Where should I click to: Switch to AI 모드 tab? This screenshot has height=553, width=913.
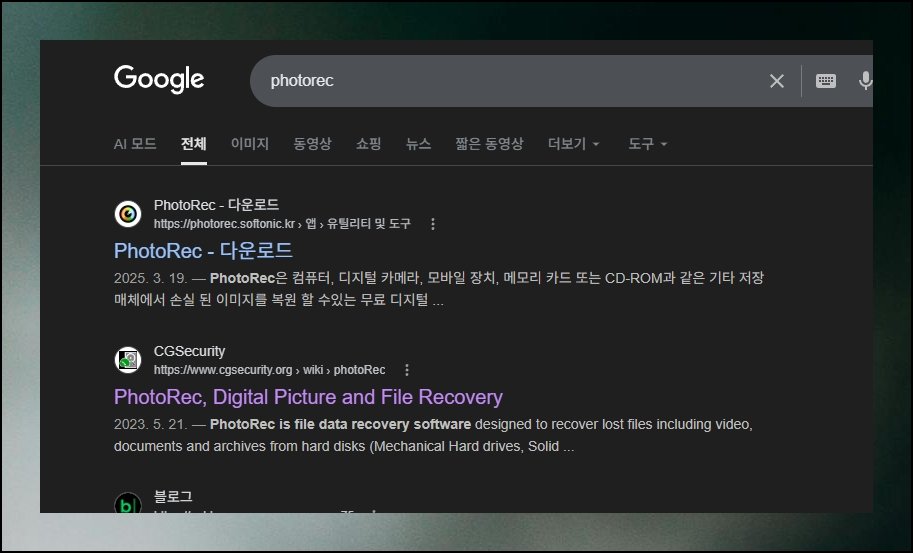[x=135, y=144]
